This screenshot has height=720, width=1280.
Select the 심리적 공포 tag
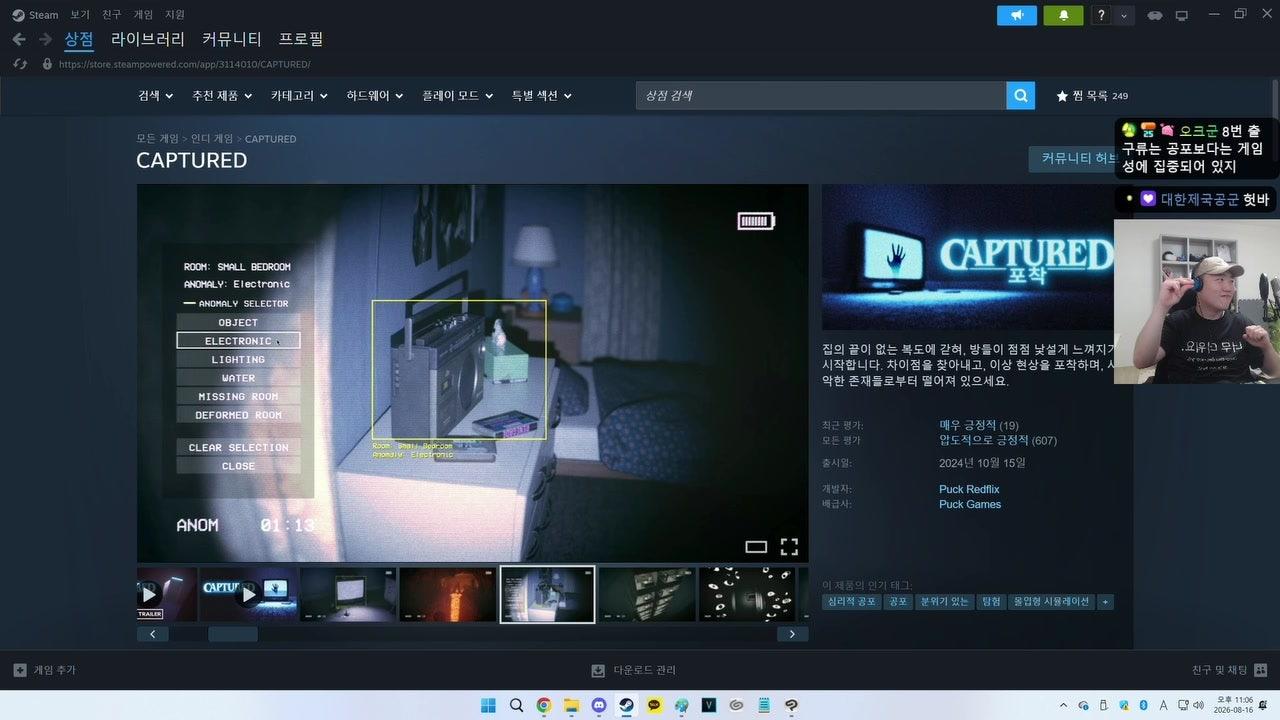tap(852, 602)
